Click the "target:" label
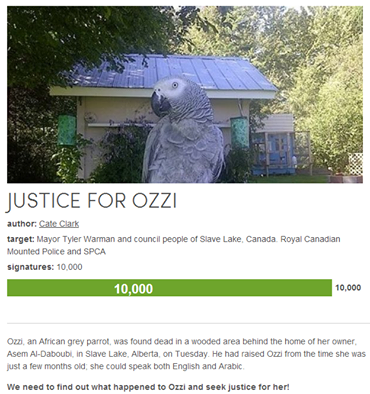This screenshot has height=394, width=370. (21, 239)
